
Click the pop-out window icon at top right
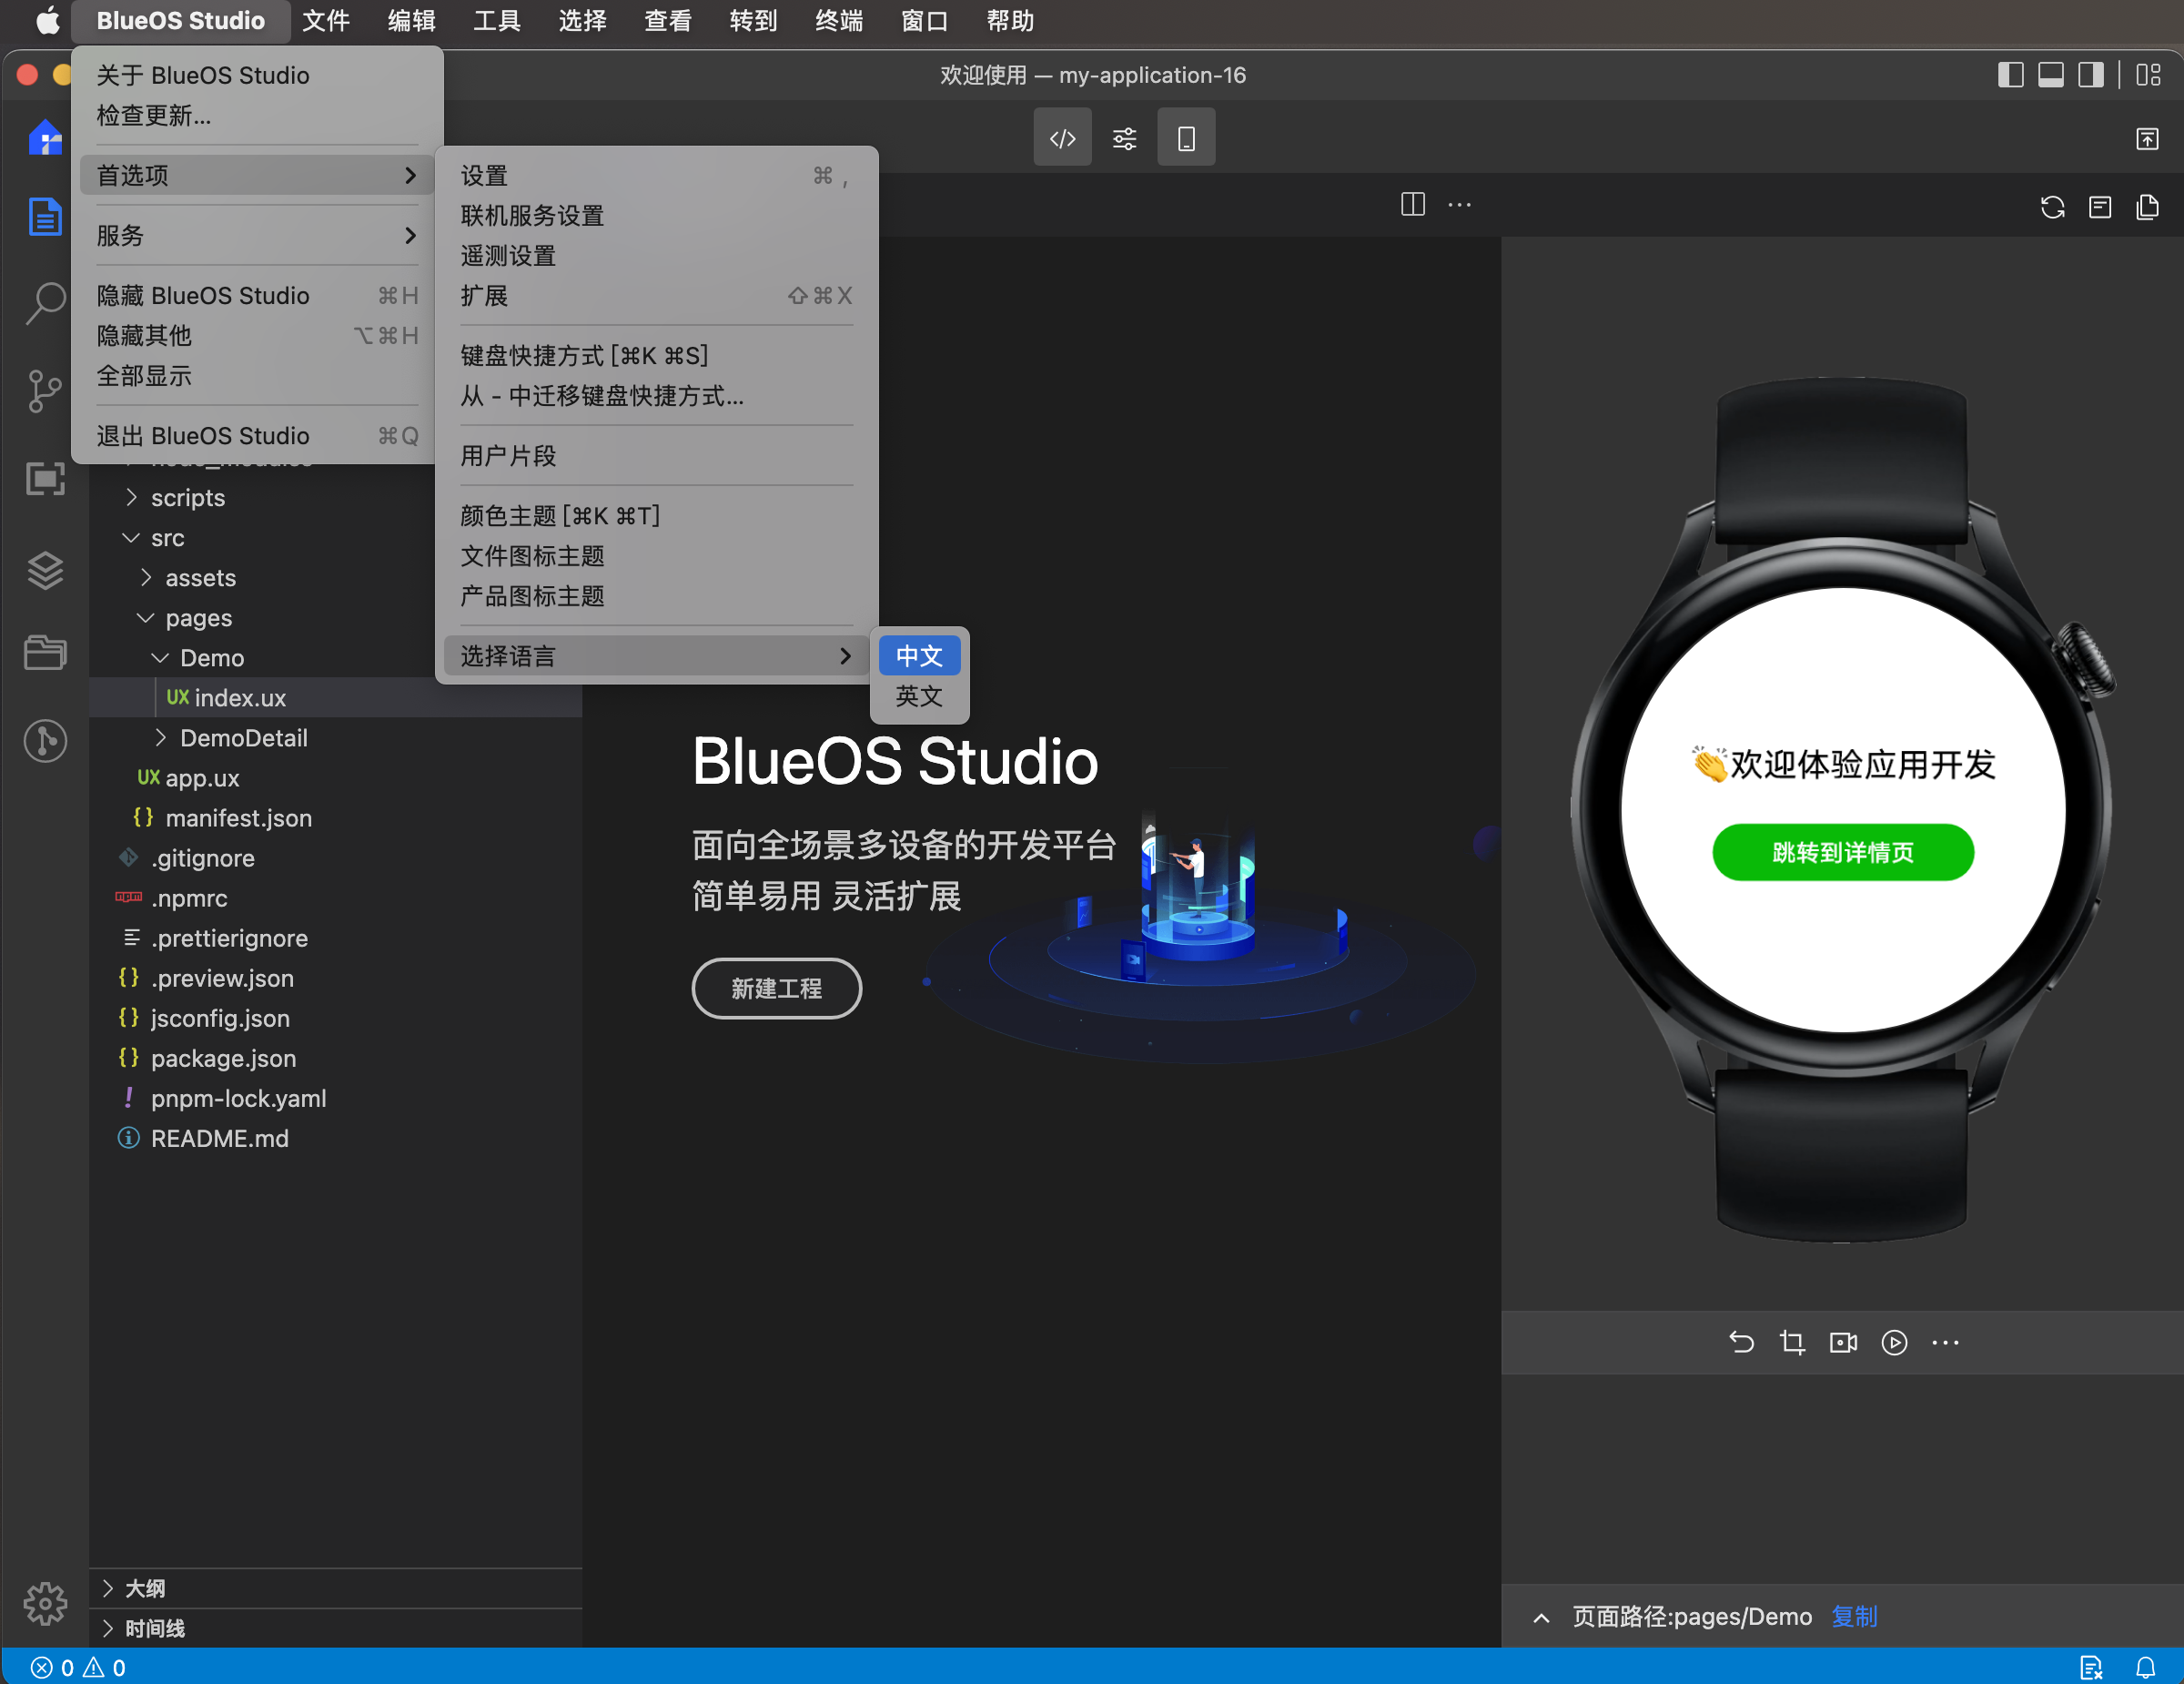(2147, 138)
